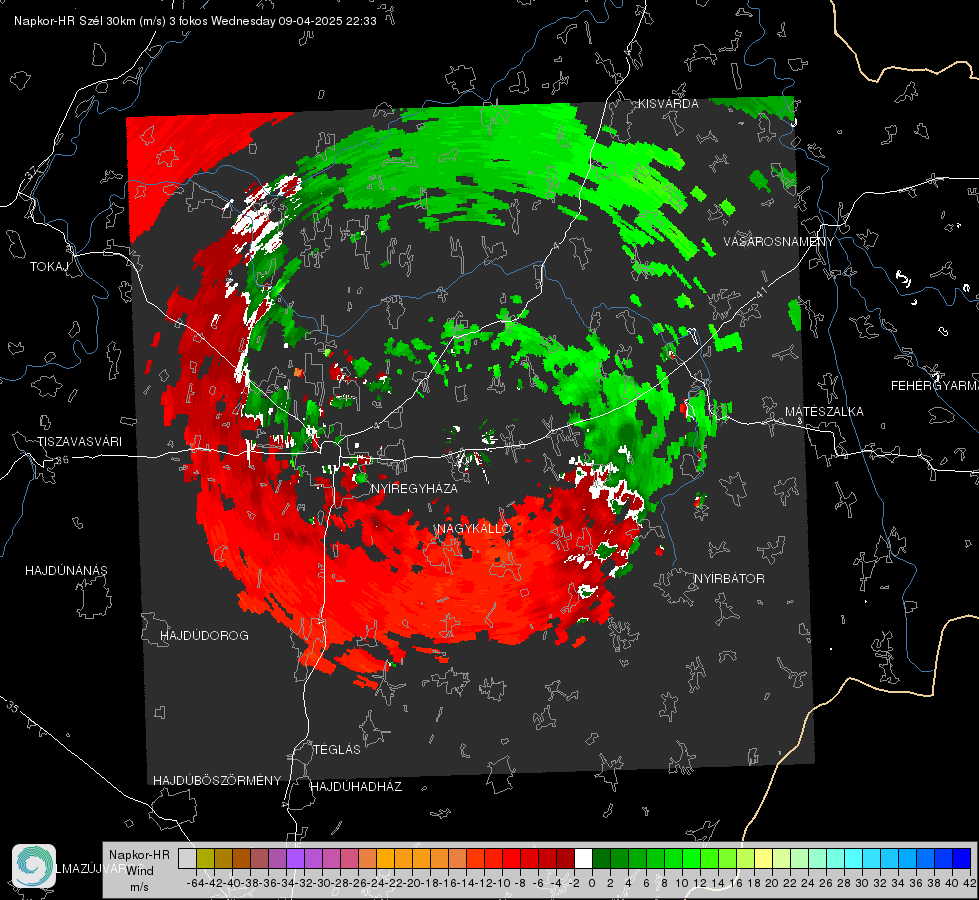The width and height of the screenshot is (979, 900).
Task: Click the white swatch in the wind legend
Action: coord(583,858)
